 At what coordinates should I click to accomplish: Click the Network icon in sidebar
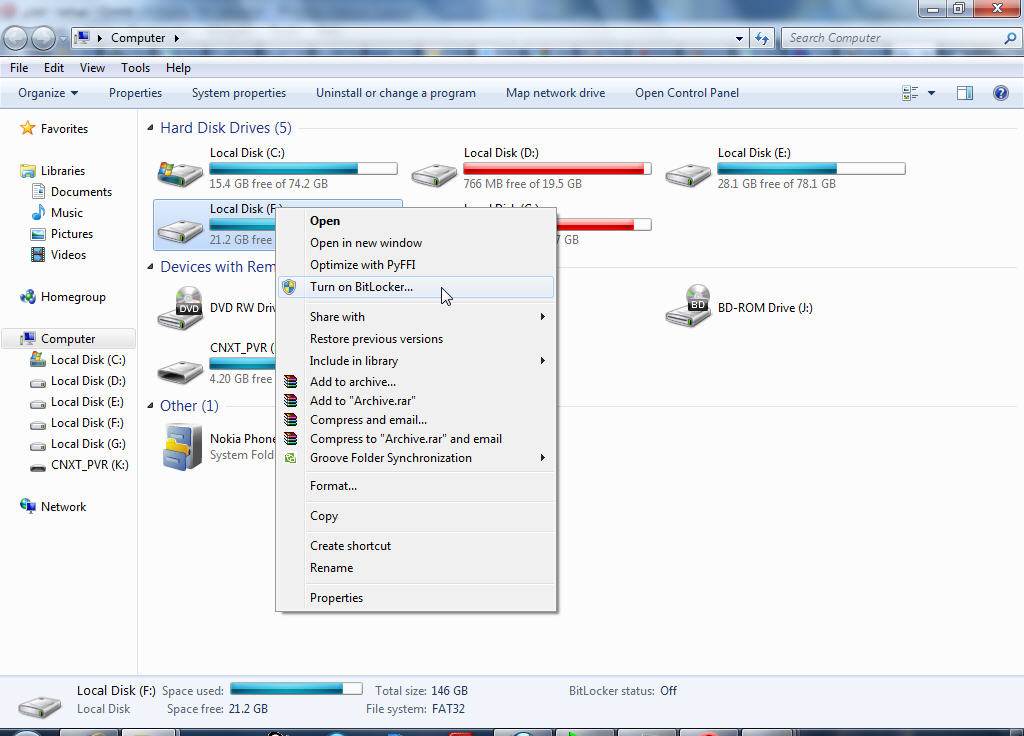click(27, 506)
